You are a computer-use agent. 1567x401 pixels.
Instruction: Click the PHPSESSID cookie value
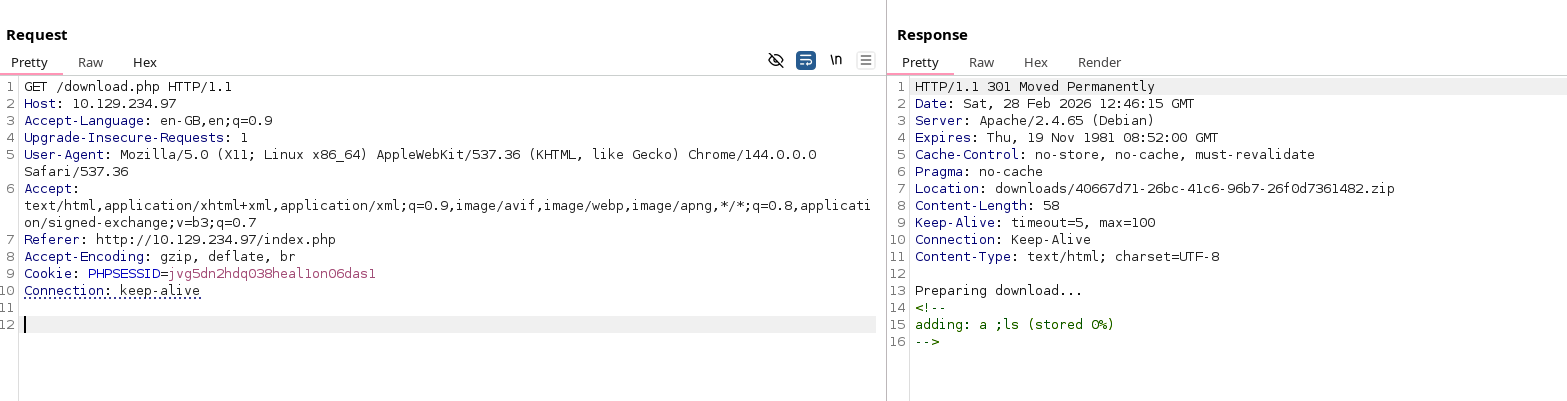point(272,274)
